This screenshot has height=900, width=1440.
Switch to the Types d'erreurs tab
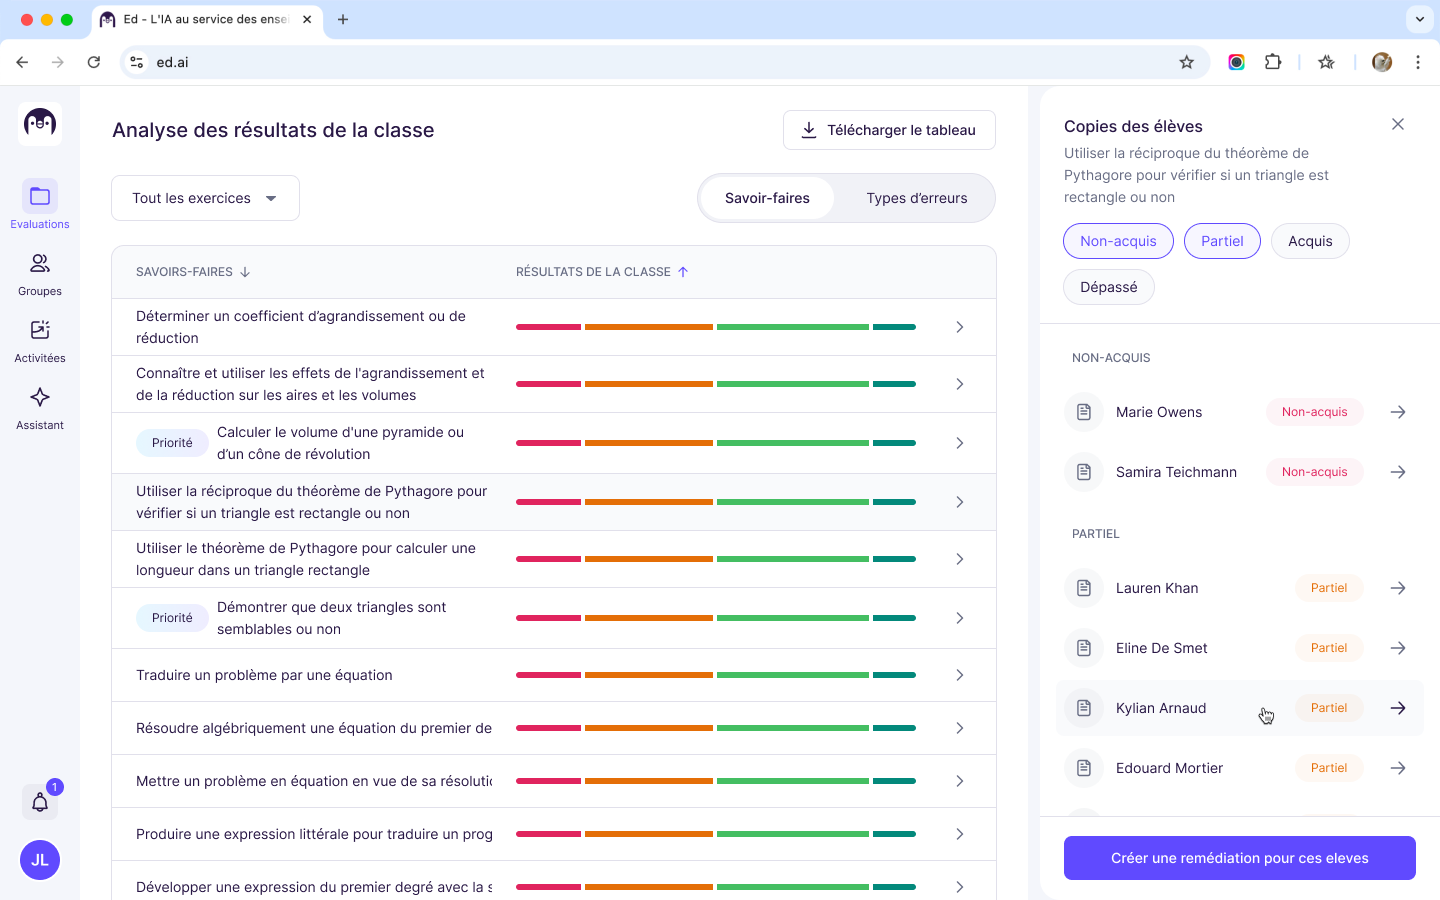pyautogui.click(x=916, y=198)
